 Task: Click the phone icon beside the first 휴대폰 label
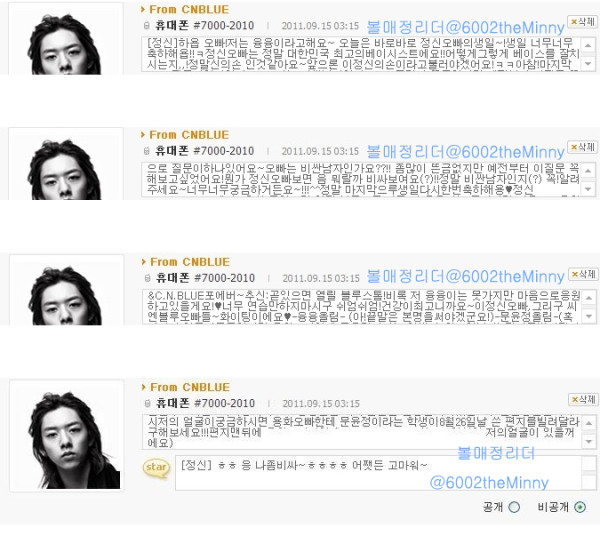(146, 26)
